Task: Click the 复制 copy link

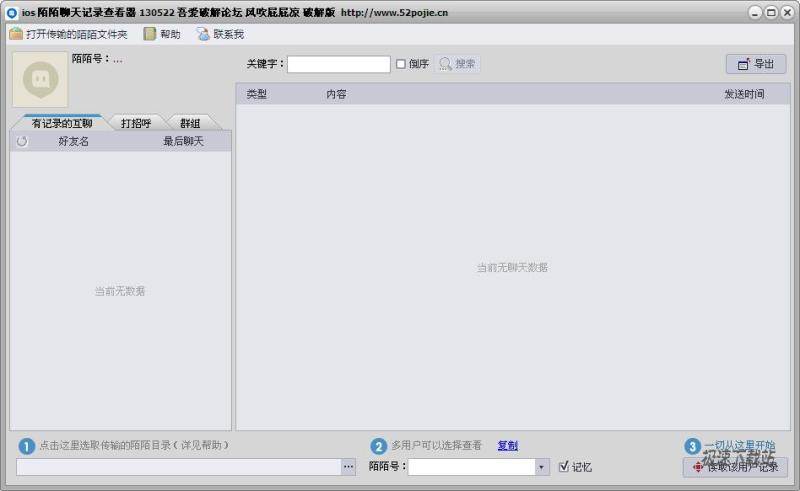Action: click(508, 446)
